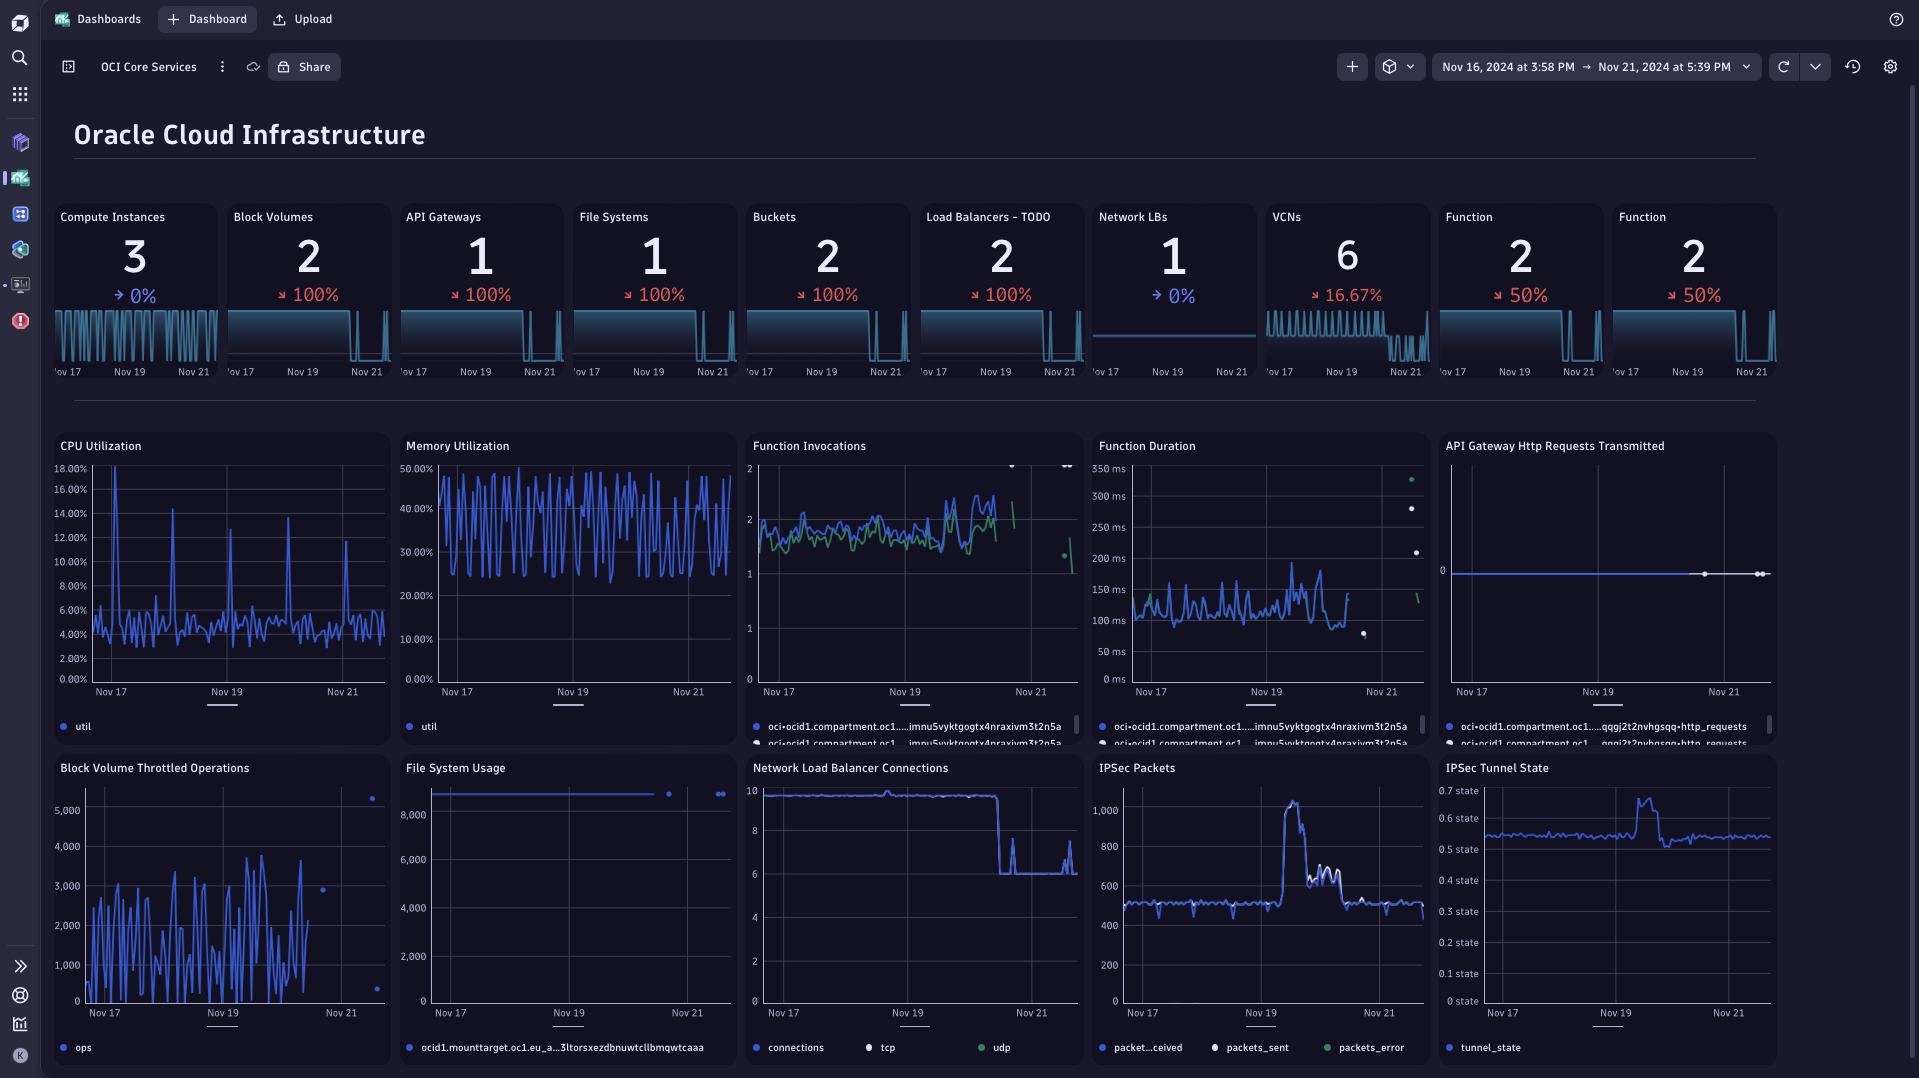Open the user profile avatar
The width and height of the screenshot is (1919, 1078).
[x=20, y=1055]
